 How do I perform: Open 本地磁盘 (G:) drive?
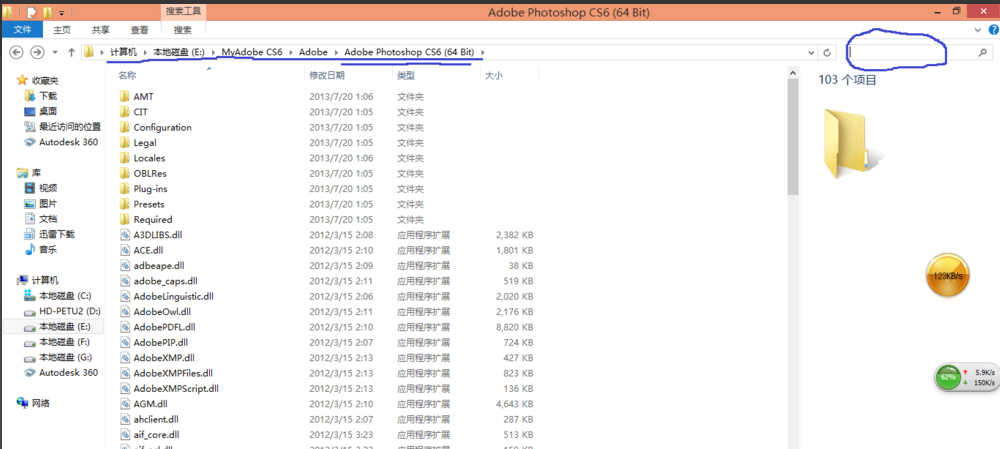[x=57, y=357]
